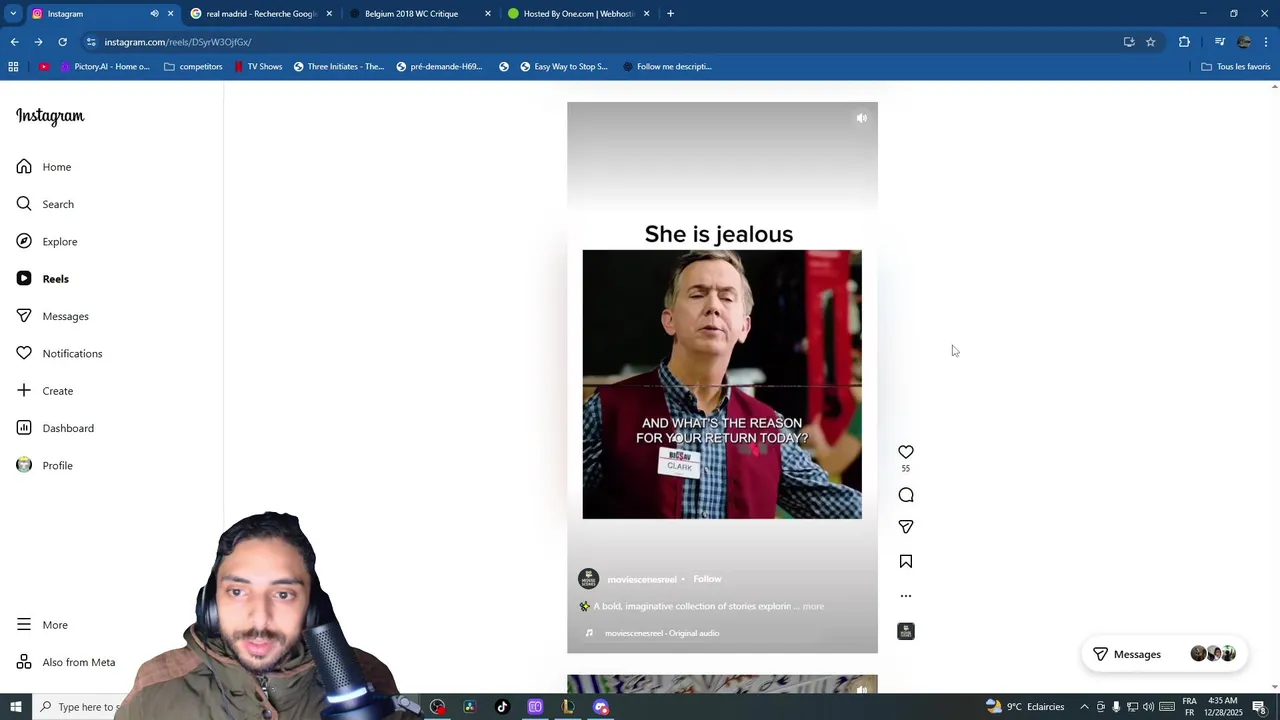Open volume control in system tray
The image size is (1280, 720).
1148,707
